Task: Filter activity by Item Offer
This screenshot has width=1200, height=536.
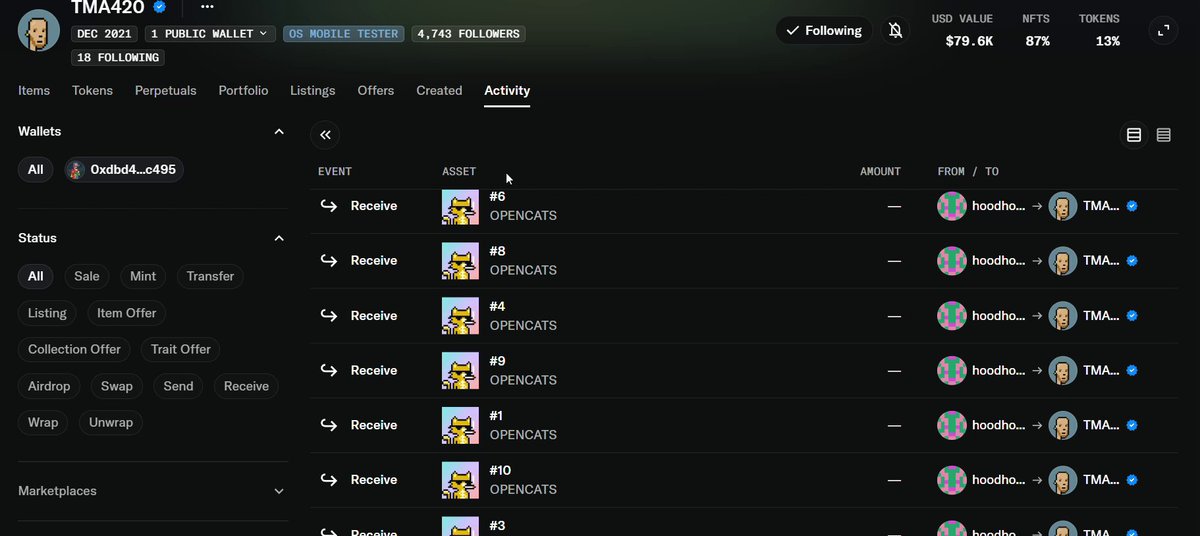Action: point(127,313)
